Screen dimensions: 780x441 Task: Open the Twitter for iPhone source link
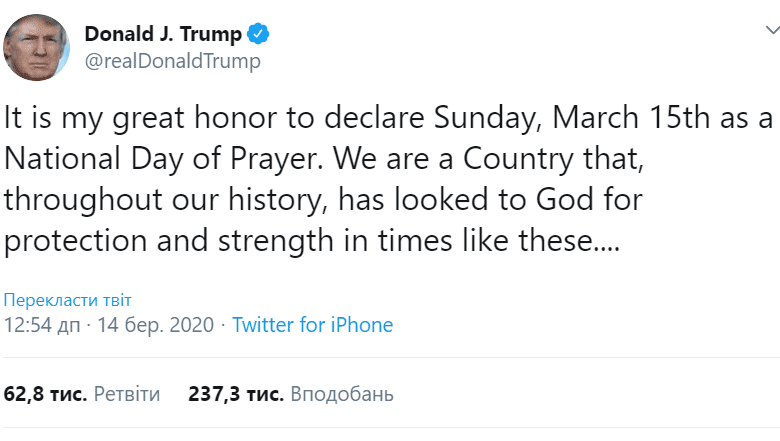(312, 325)
